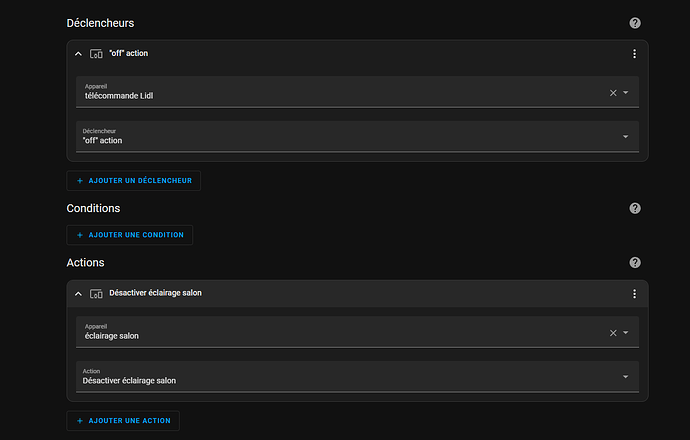
Task: Click Ajouter un déclencheur button
Action: pos(134,181)
